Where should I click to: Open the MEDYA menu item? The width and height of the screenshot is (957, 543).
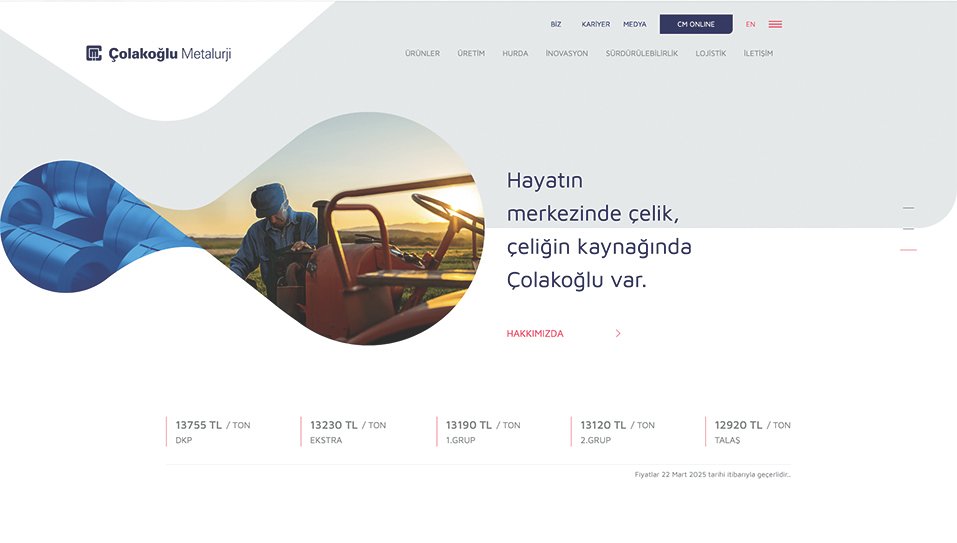click(x=635, y=24)
